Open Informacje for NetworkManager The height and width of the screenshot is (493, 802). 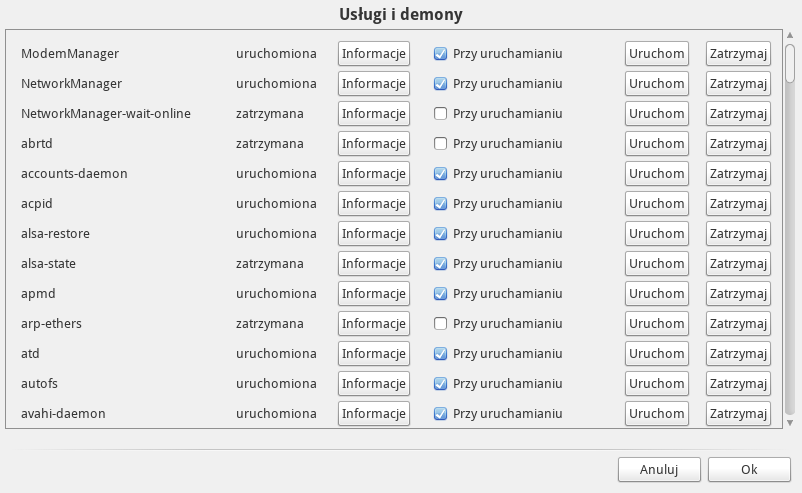pyautogui.click(x=374, y=84)
